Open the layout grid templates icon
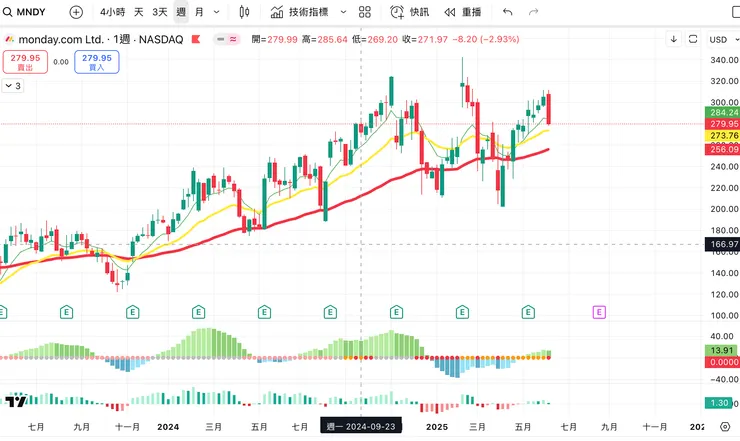 click(365, 12)
